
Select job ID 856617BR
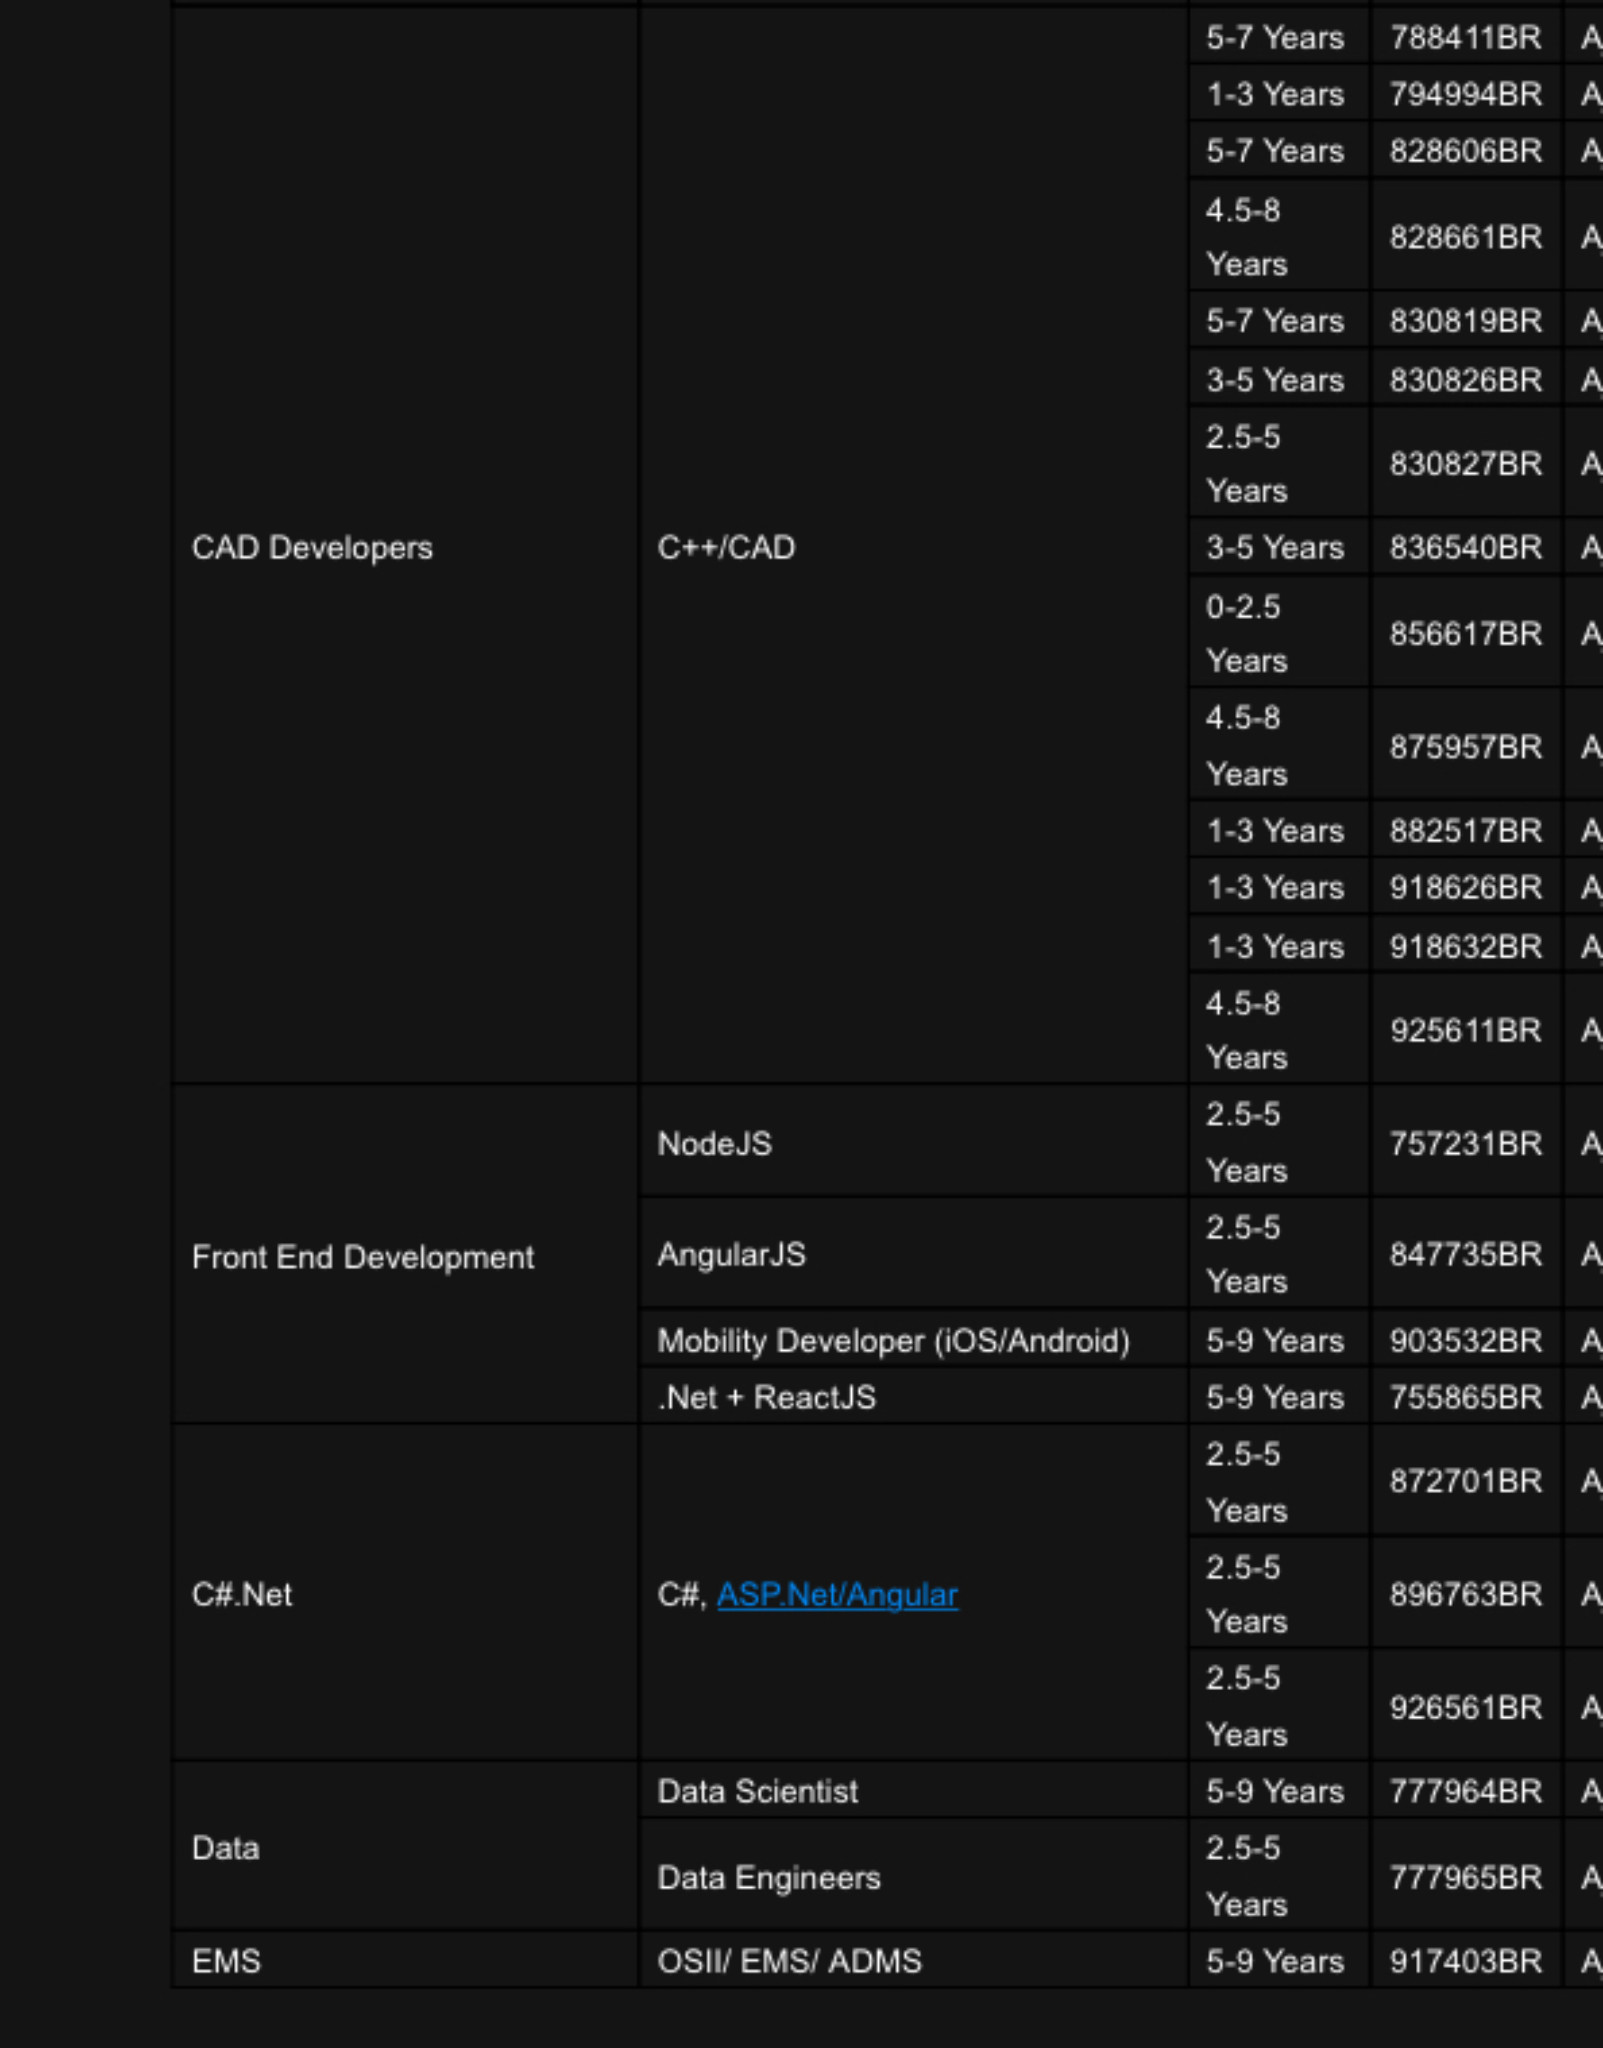[1465, 633]
